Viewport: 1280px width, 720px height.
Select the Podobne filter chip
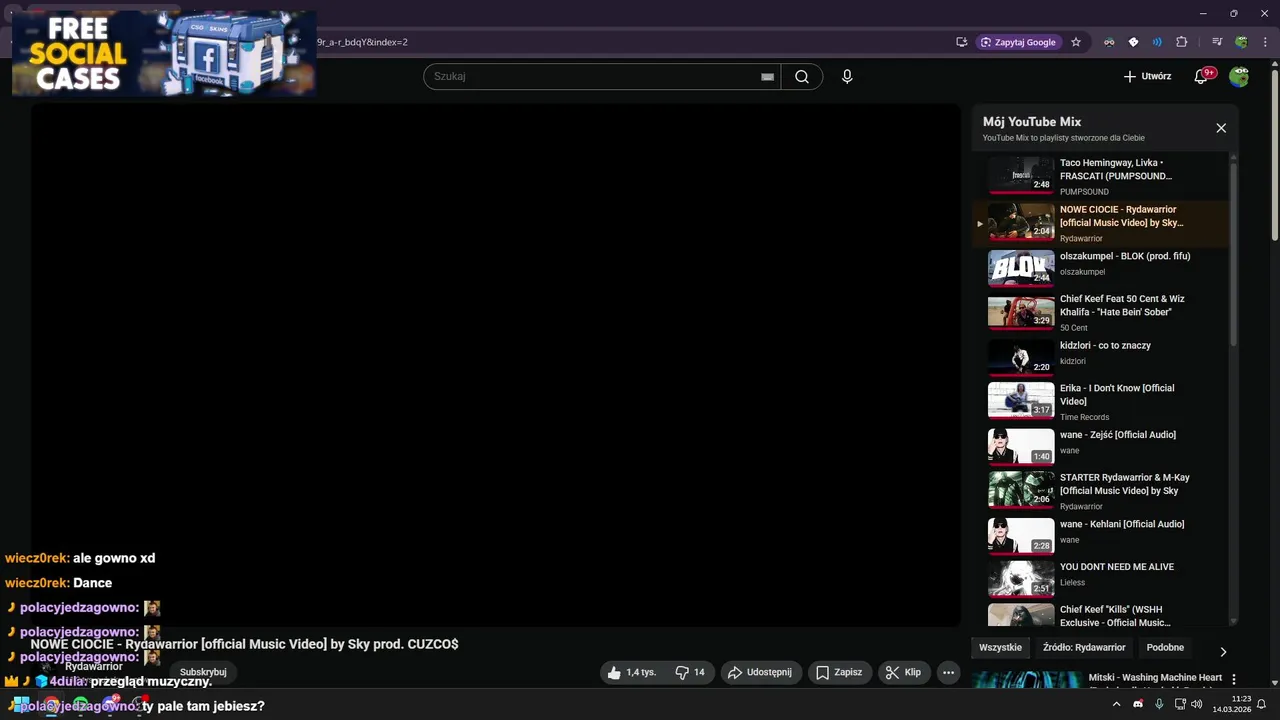[1165, 647]
